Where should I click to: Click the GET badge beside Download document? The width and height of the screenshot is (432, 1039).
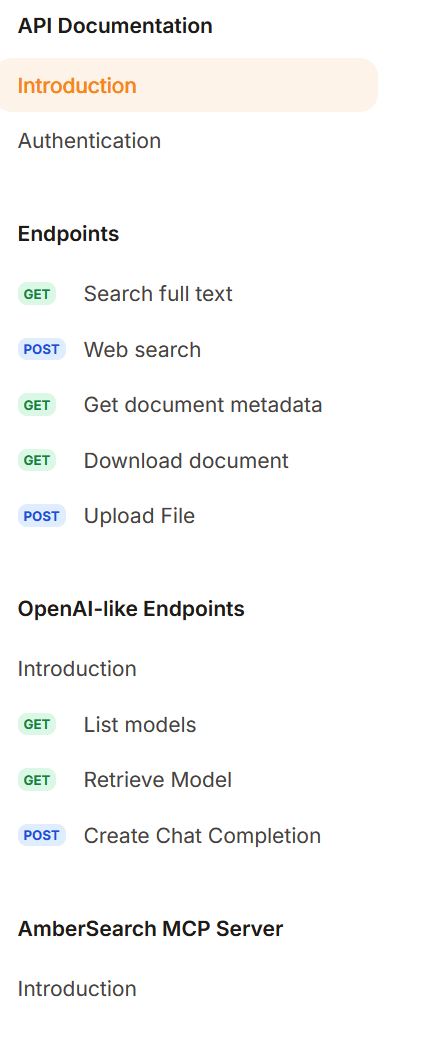[37, 460]
